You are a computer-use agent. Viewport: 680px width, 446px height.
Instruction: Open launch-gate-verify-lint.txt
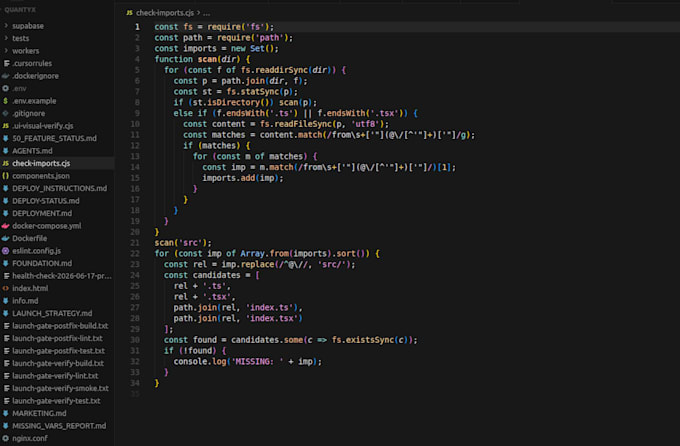point(55,376)
